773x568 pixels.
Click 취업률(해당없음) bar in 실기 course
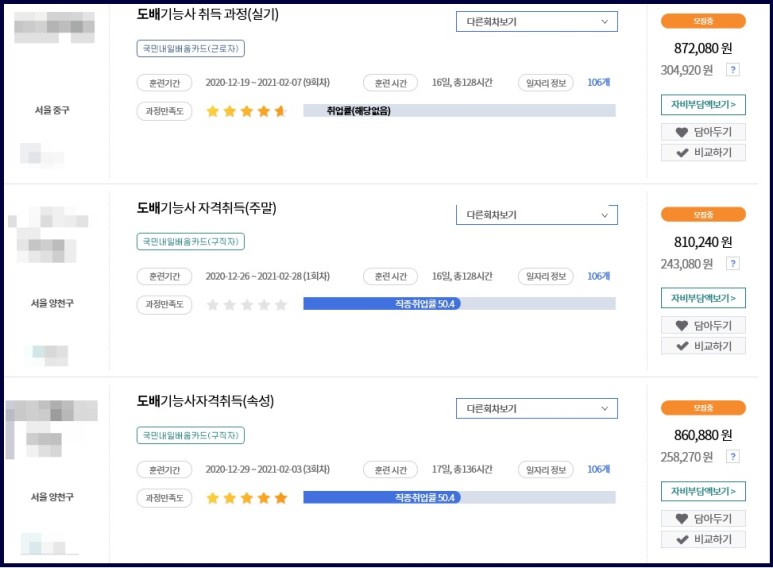pos(459,111)
